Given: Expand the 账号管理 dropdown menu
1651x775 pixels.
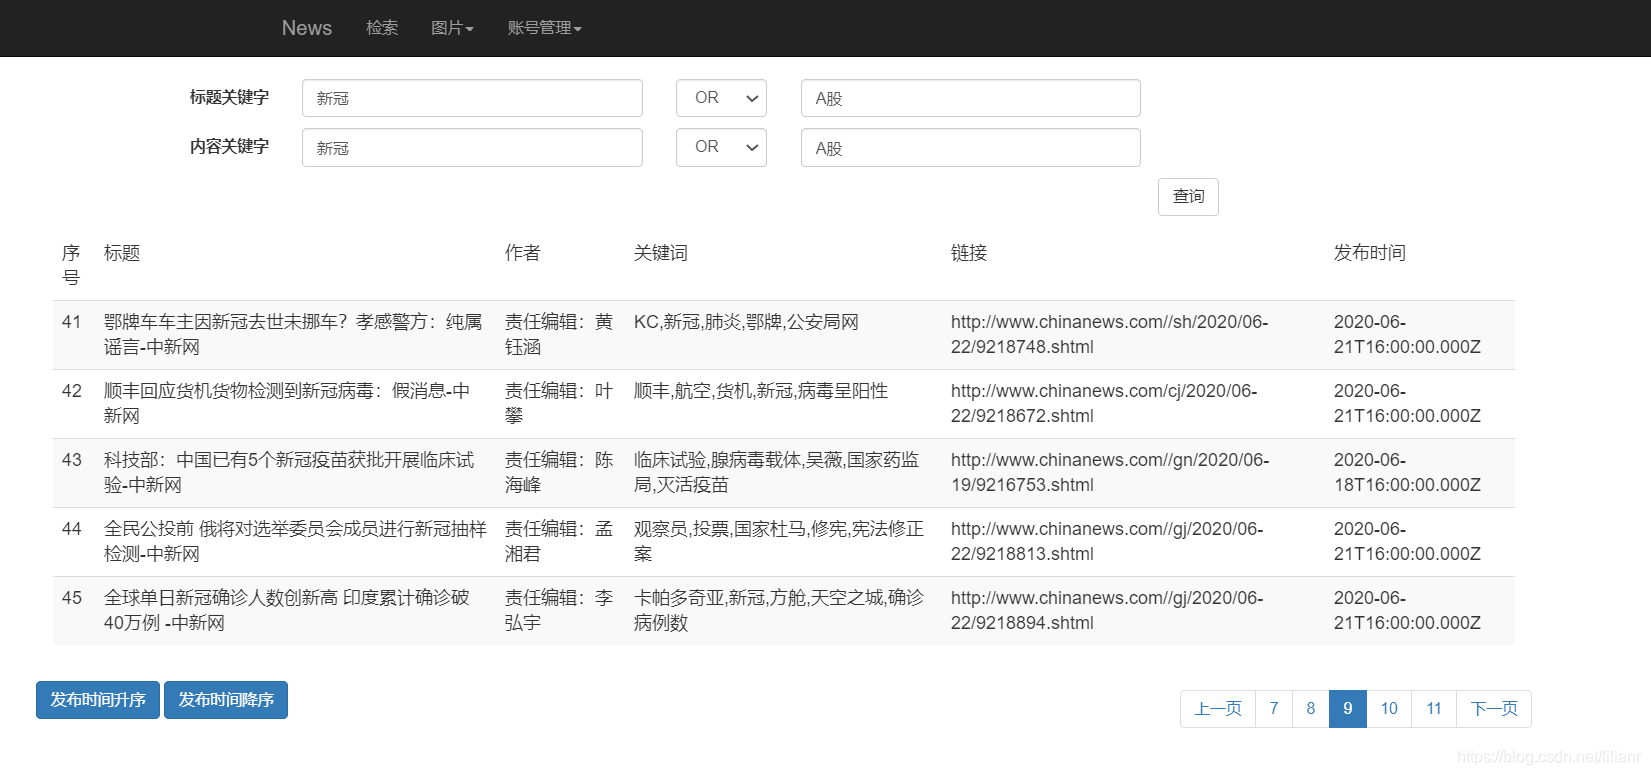Looking at the screenshot, I should [544, 28].
